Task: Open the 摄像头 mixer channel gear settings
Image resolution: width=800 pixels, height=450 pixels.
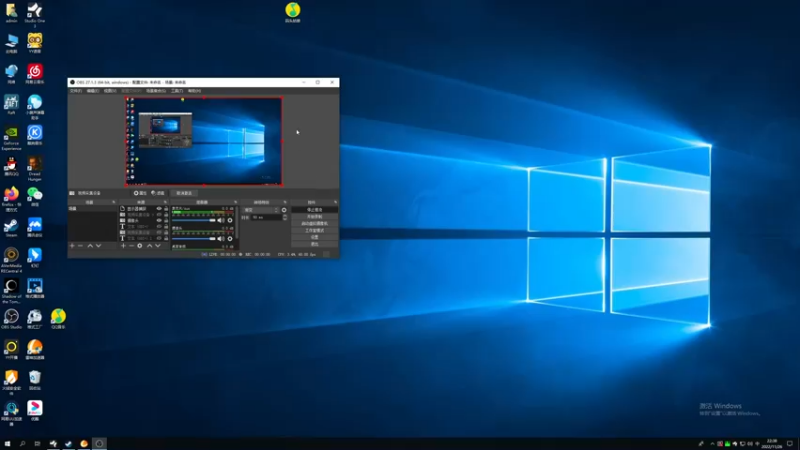Action: (x=230, y=239)
